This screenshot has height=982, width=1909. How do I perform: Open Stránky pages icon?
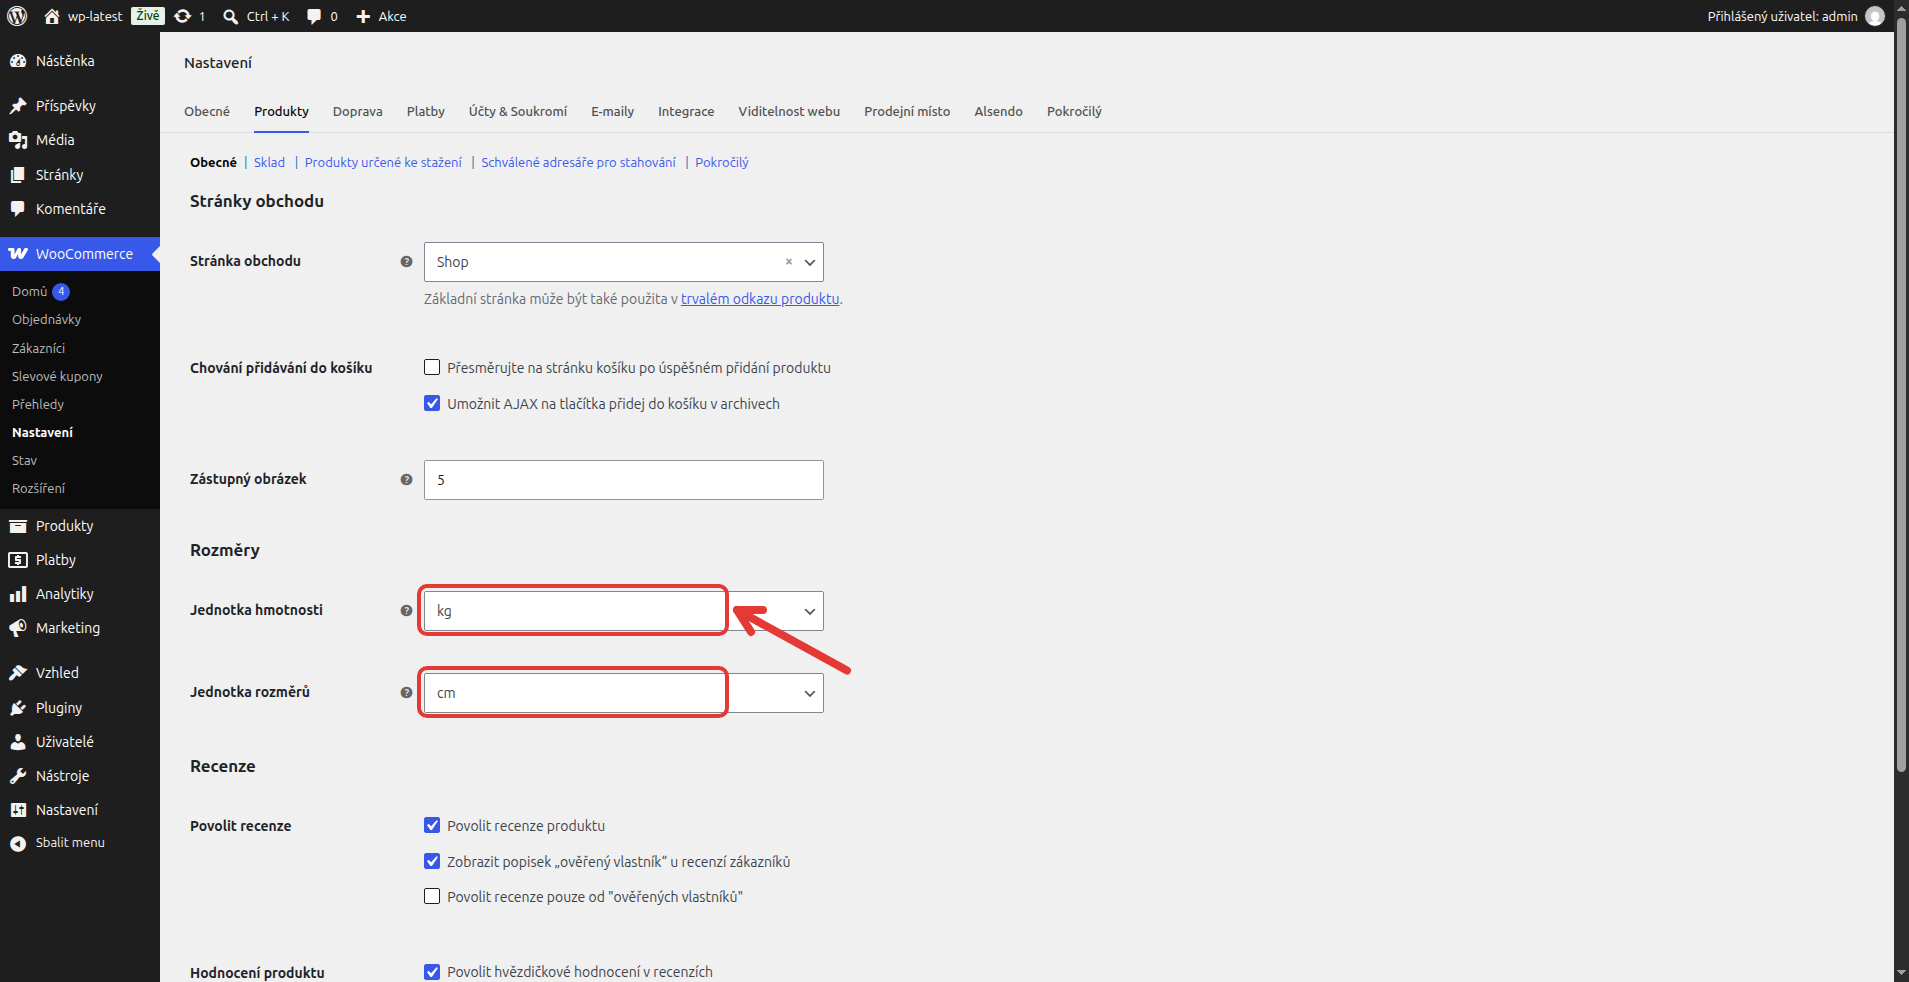(x=18, y=175)
